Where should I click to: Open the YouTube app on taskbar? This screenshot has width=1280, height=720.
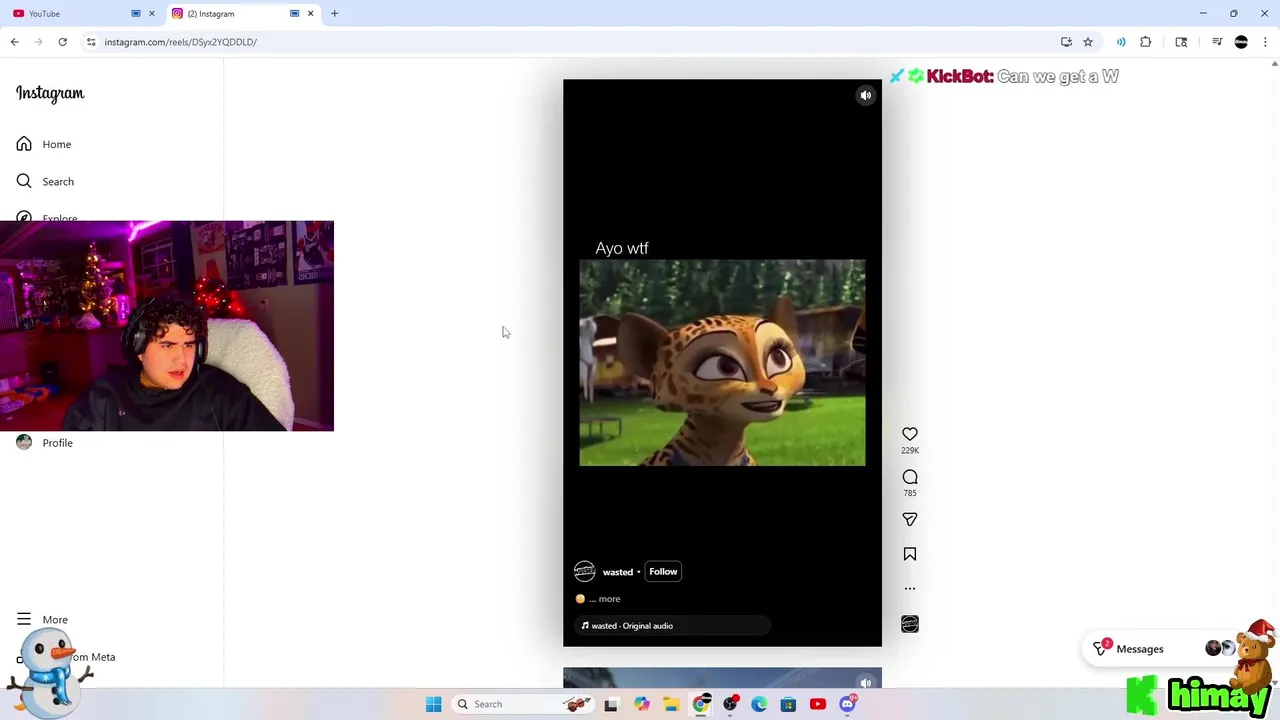click(x=818, y=704)
